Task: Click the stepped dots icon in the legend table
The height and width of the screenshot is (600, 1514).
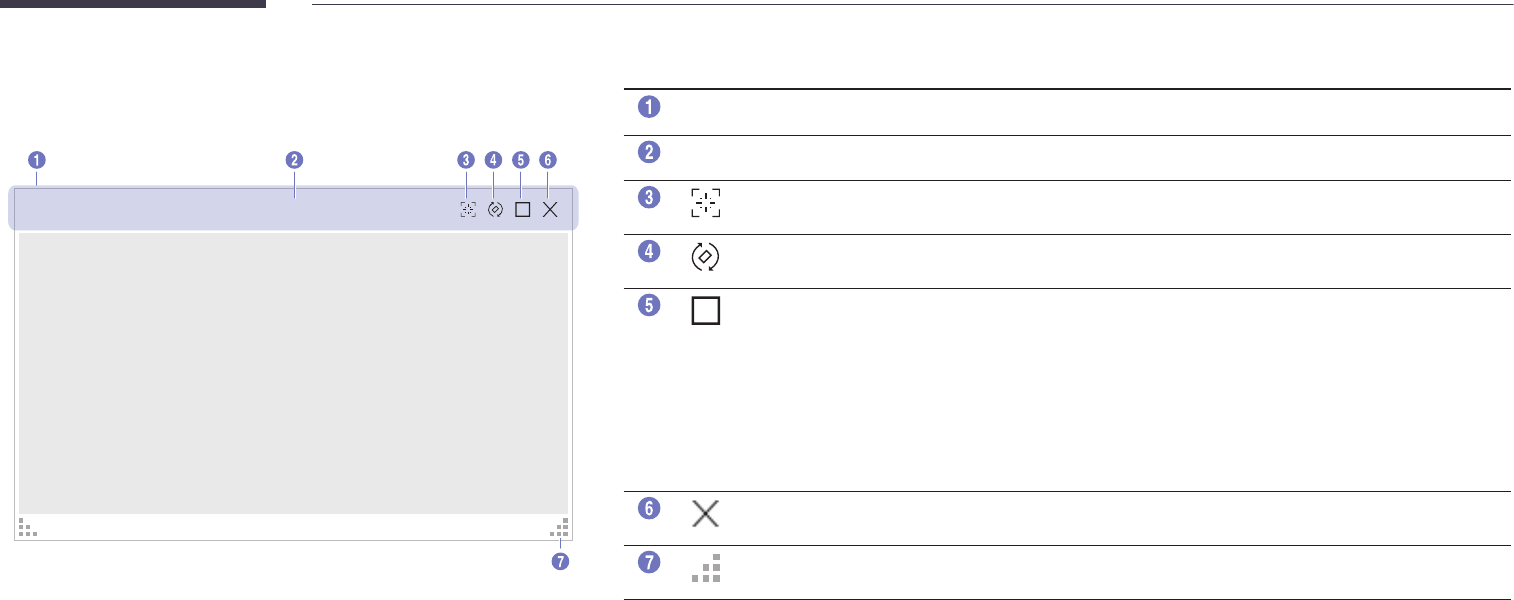Action: point(705,569)
